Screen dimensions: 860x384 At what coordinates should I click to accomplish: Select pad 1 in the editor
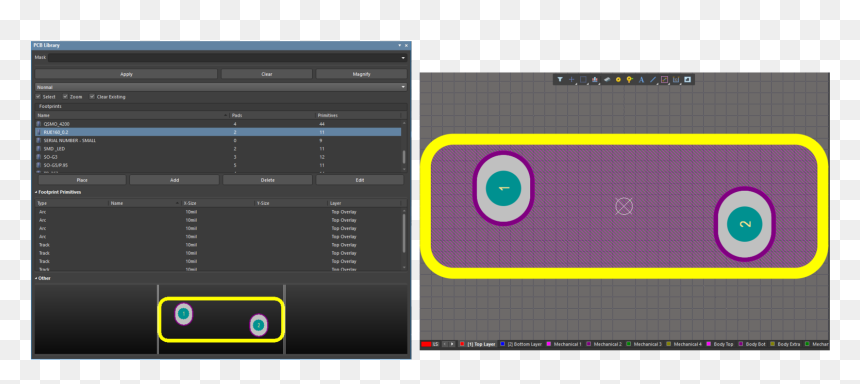[x=503, y=188]
